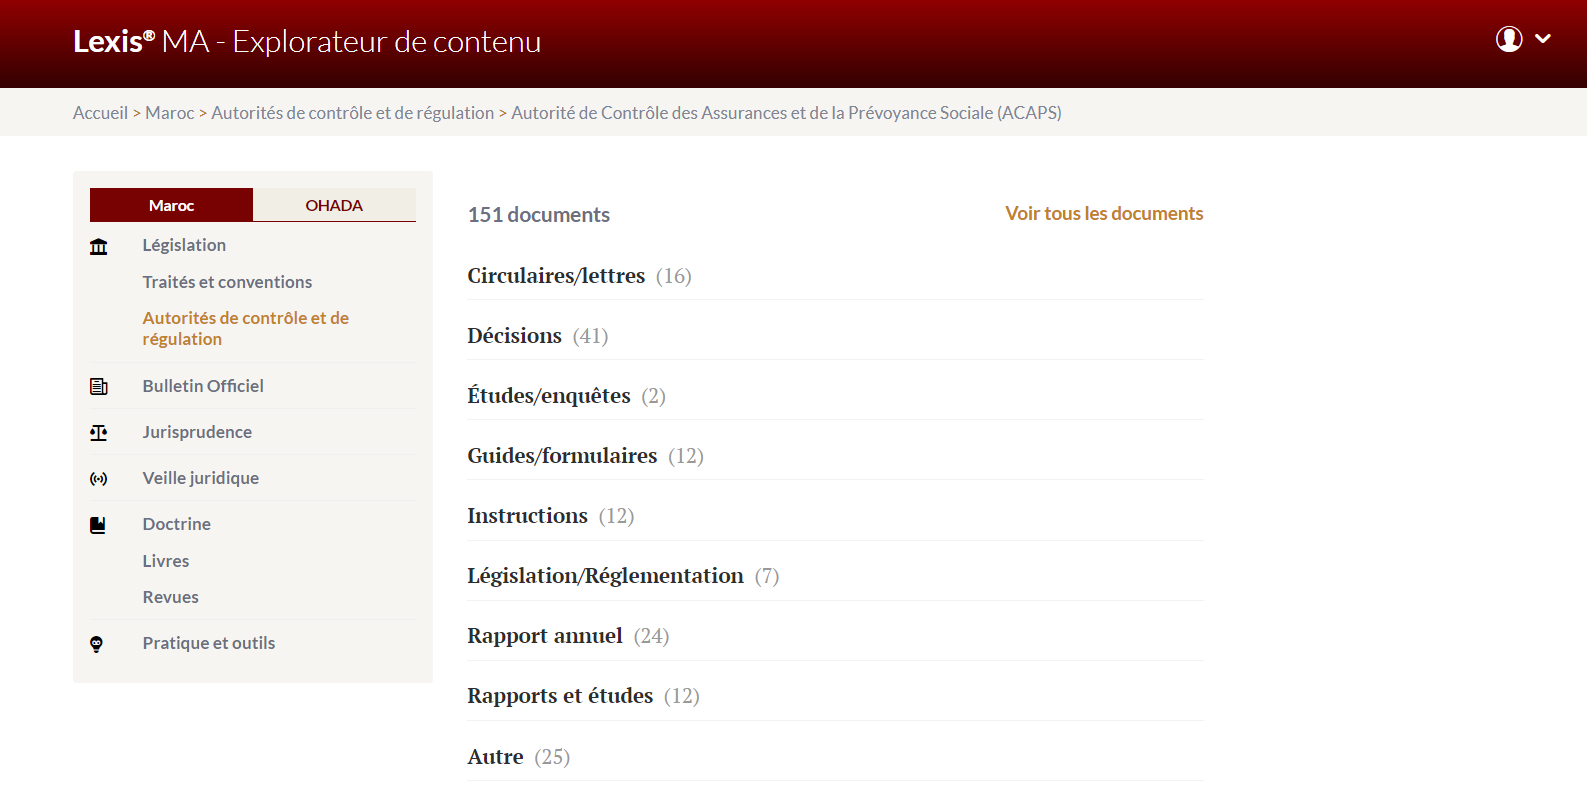1587x808 pixels.
Task: Select Traités et conventions in sidebar
Action: (x=227, y=282)
